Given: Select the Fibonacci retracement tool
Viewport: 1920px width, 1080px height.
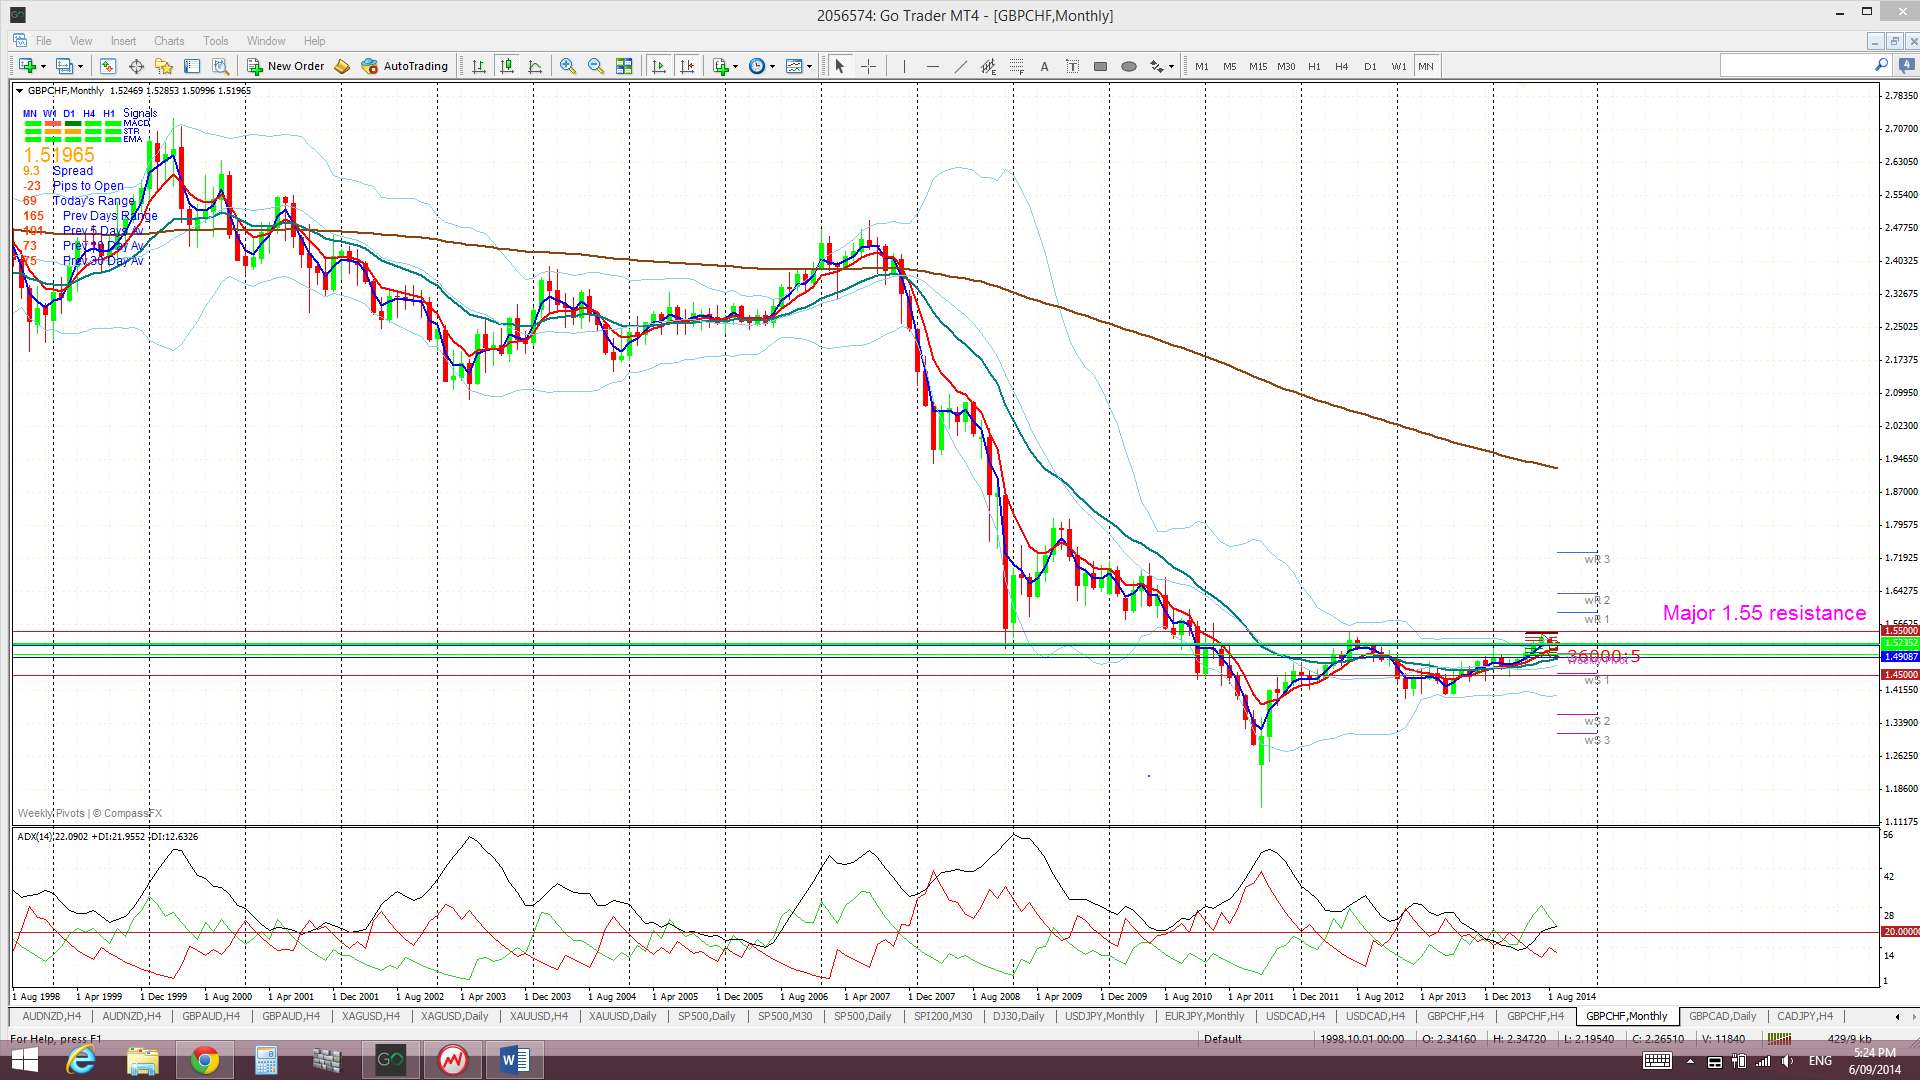Looking at the screenshot, I should tap(1016, 66).
